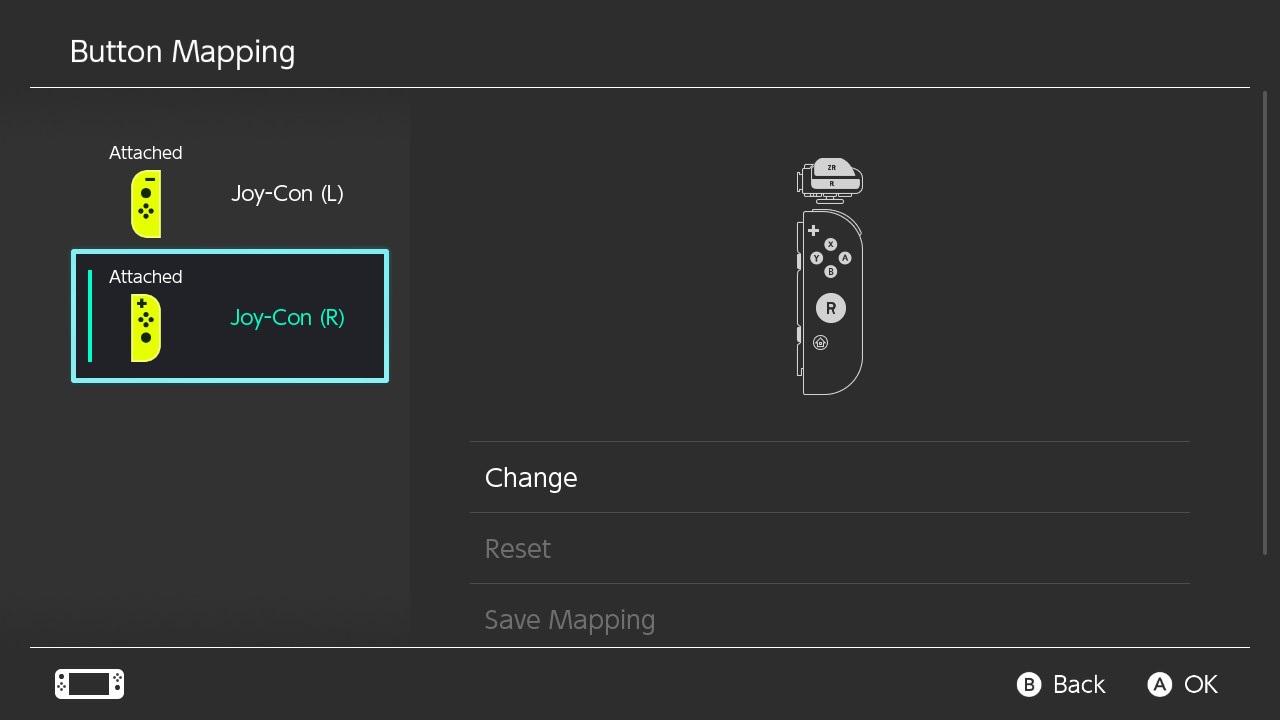Image resolution: width=1280 pixels, height=720 pixels.
Task: Select Joy-Con (R) from the controller list
Action: coord(287,318)
